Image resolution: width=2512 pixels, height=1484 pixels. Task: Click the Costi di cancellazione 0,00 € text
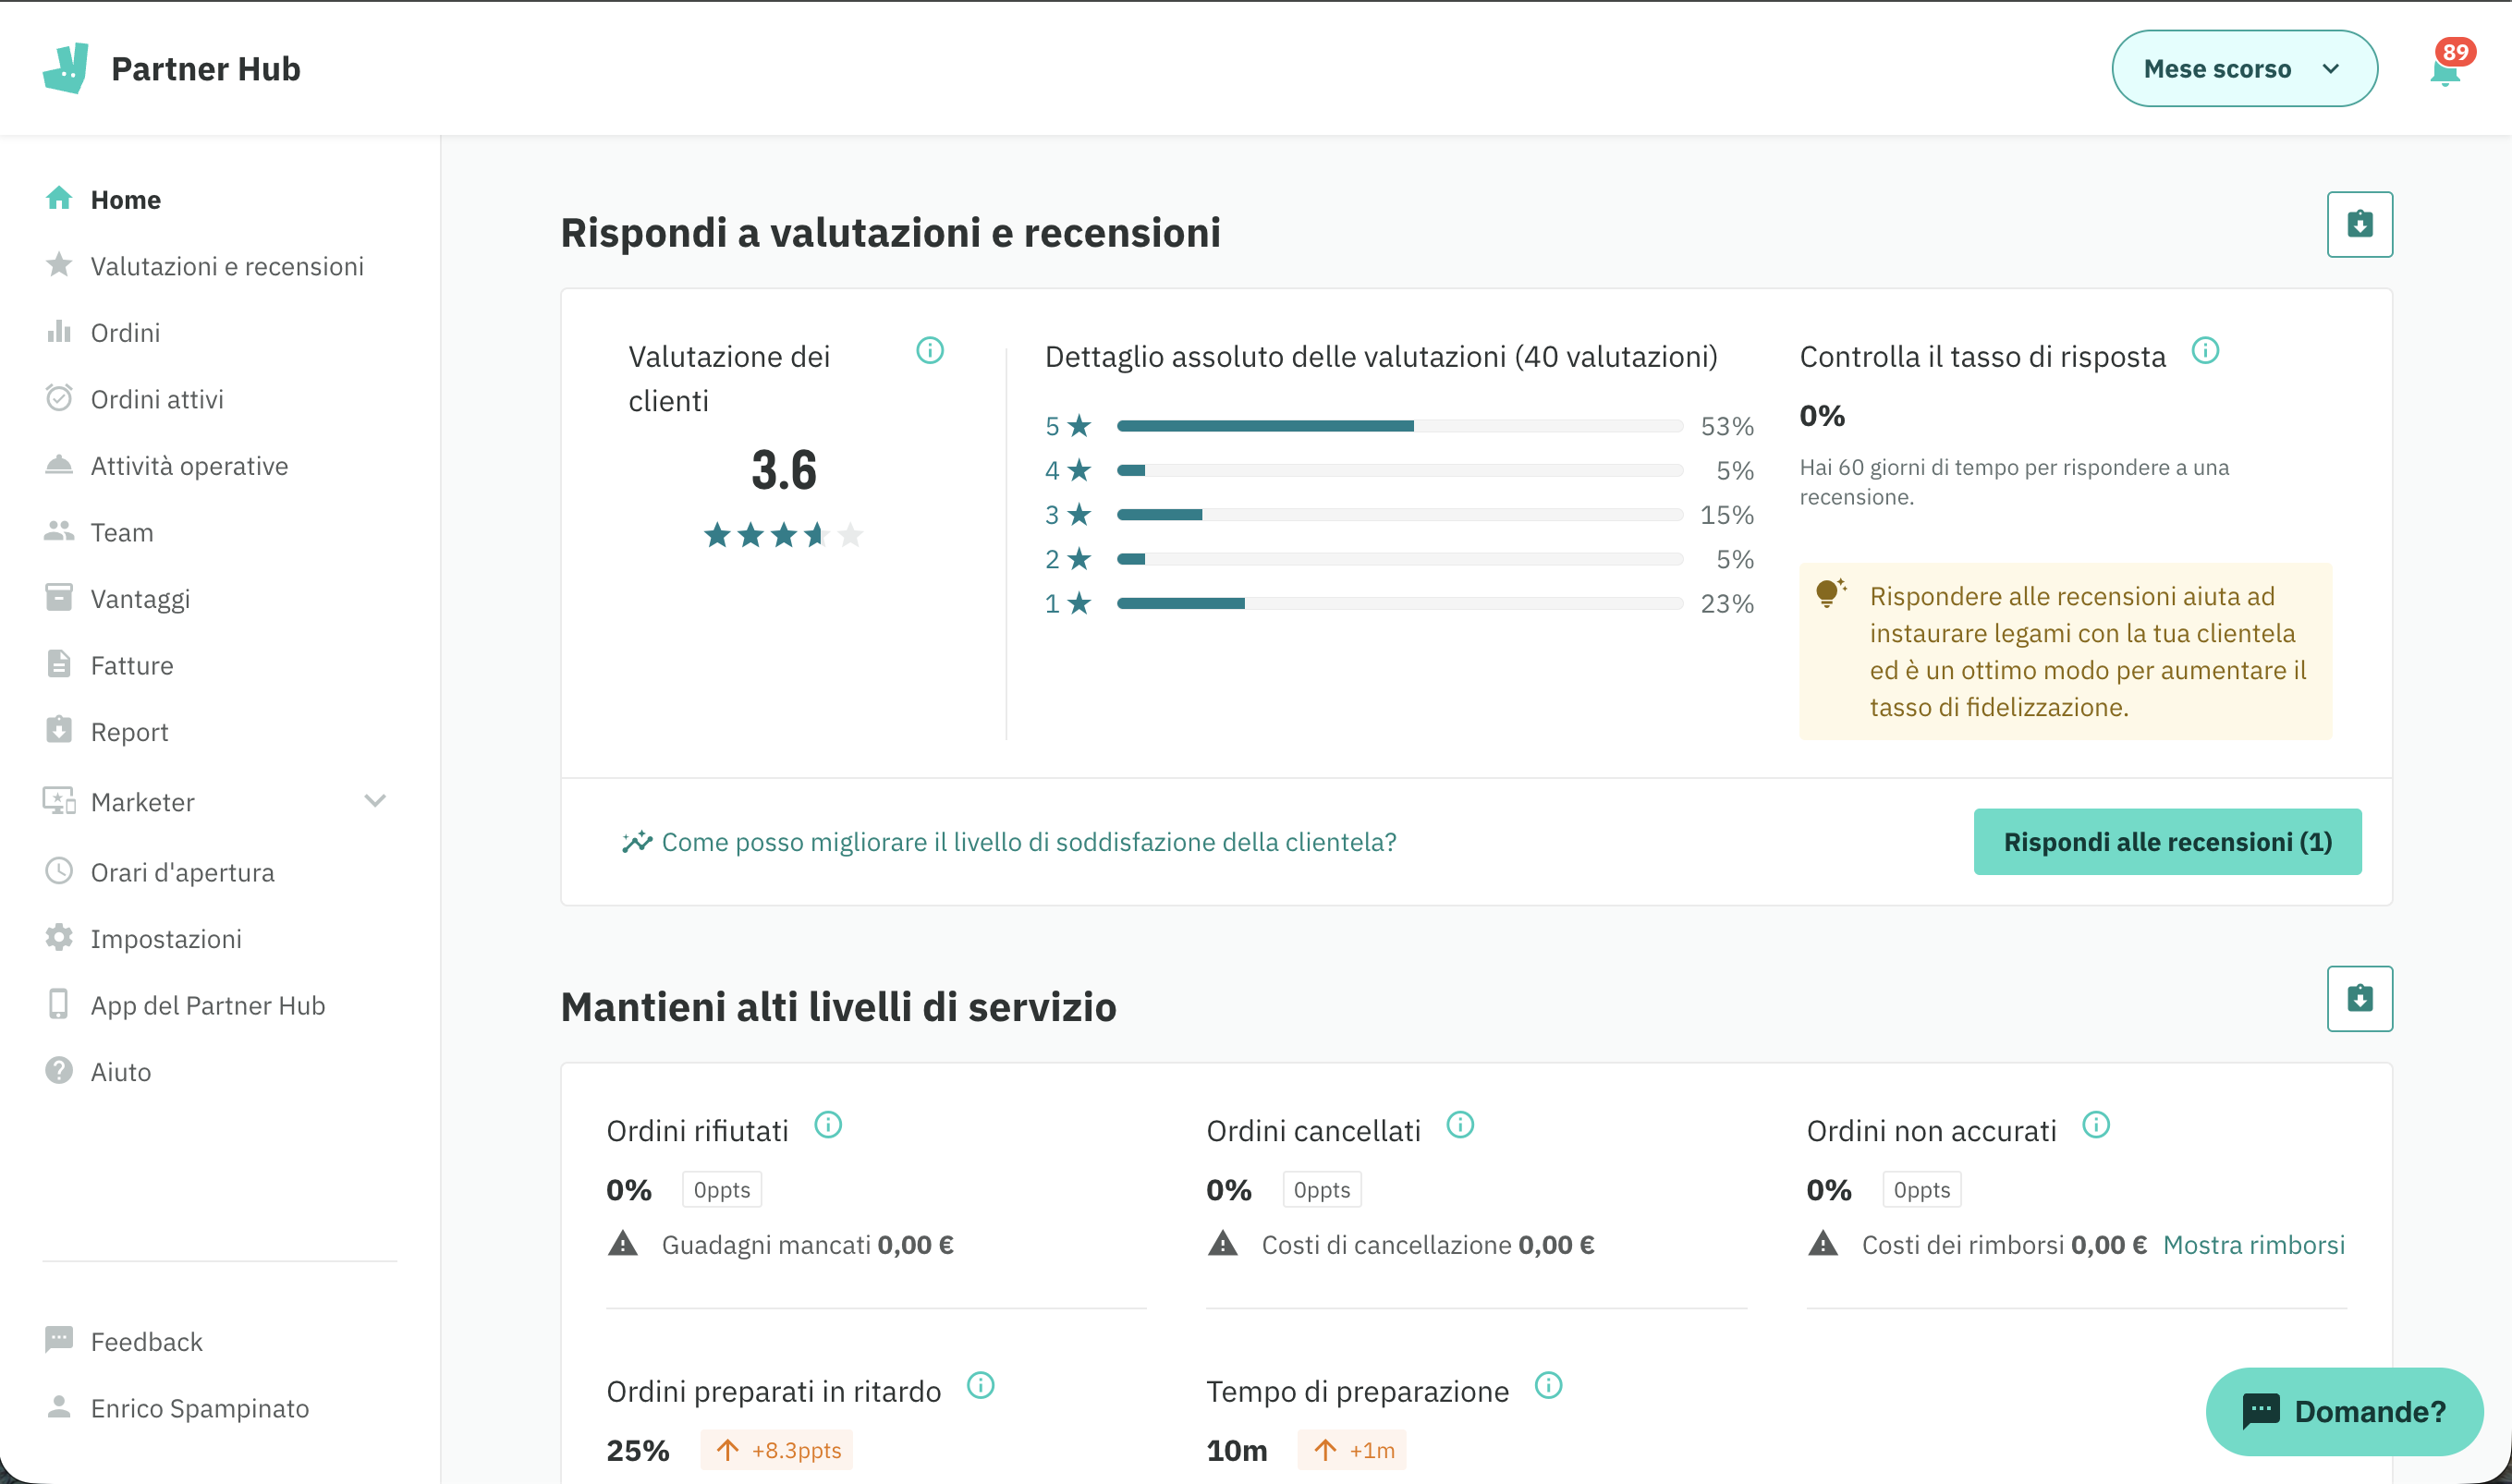tap(1428, 1245)
